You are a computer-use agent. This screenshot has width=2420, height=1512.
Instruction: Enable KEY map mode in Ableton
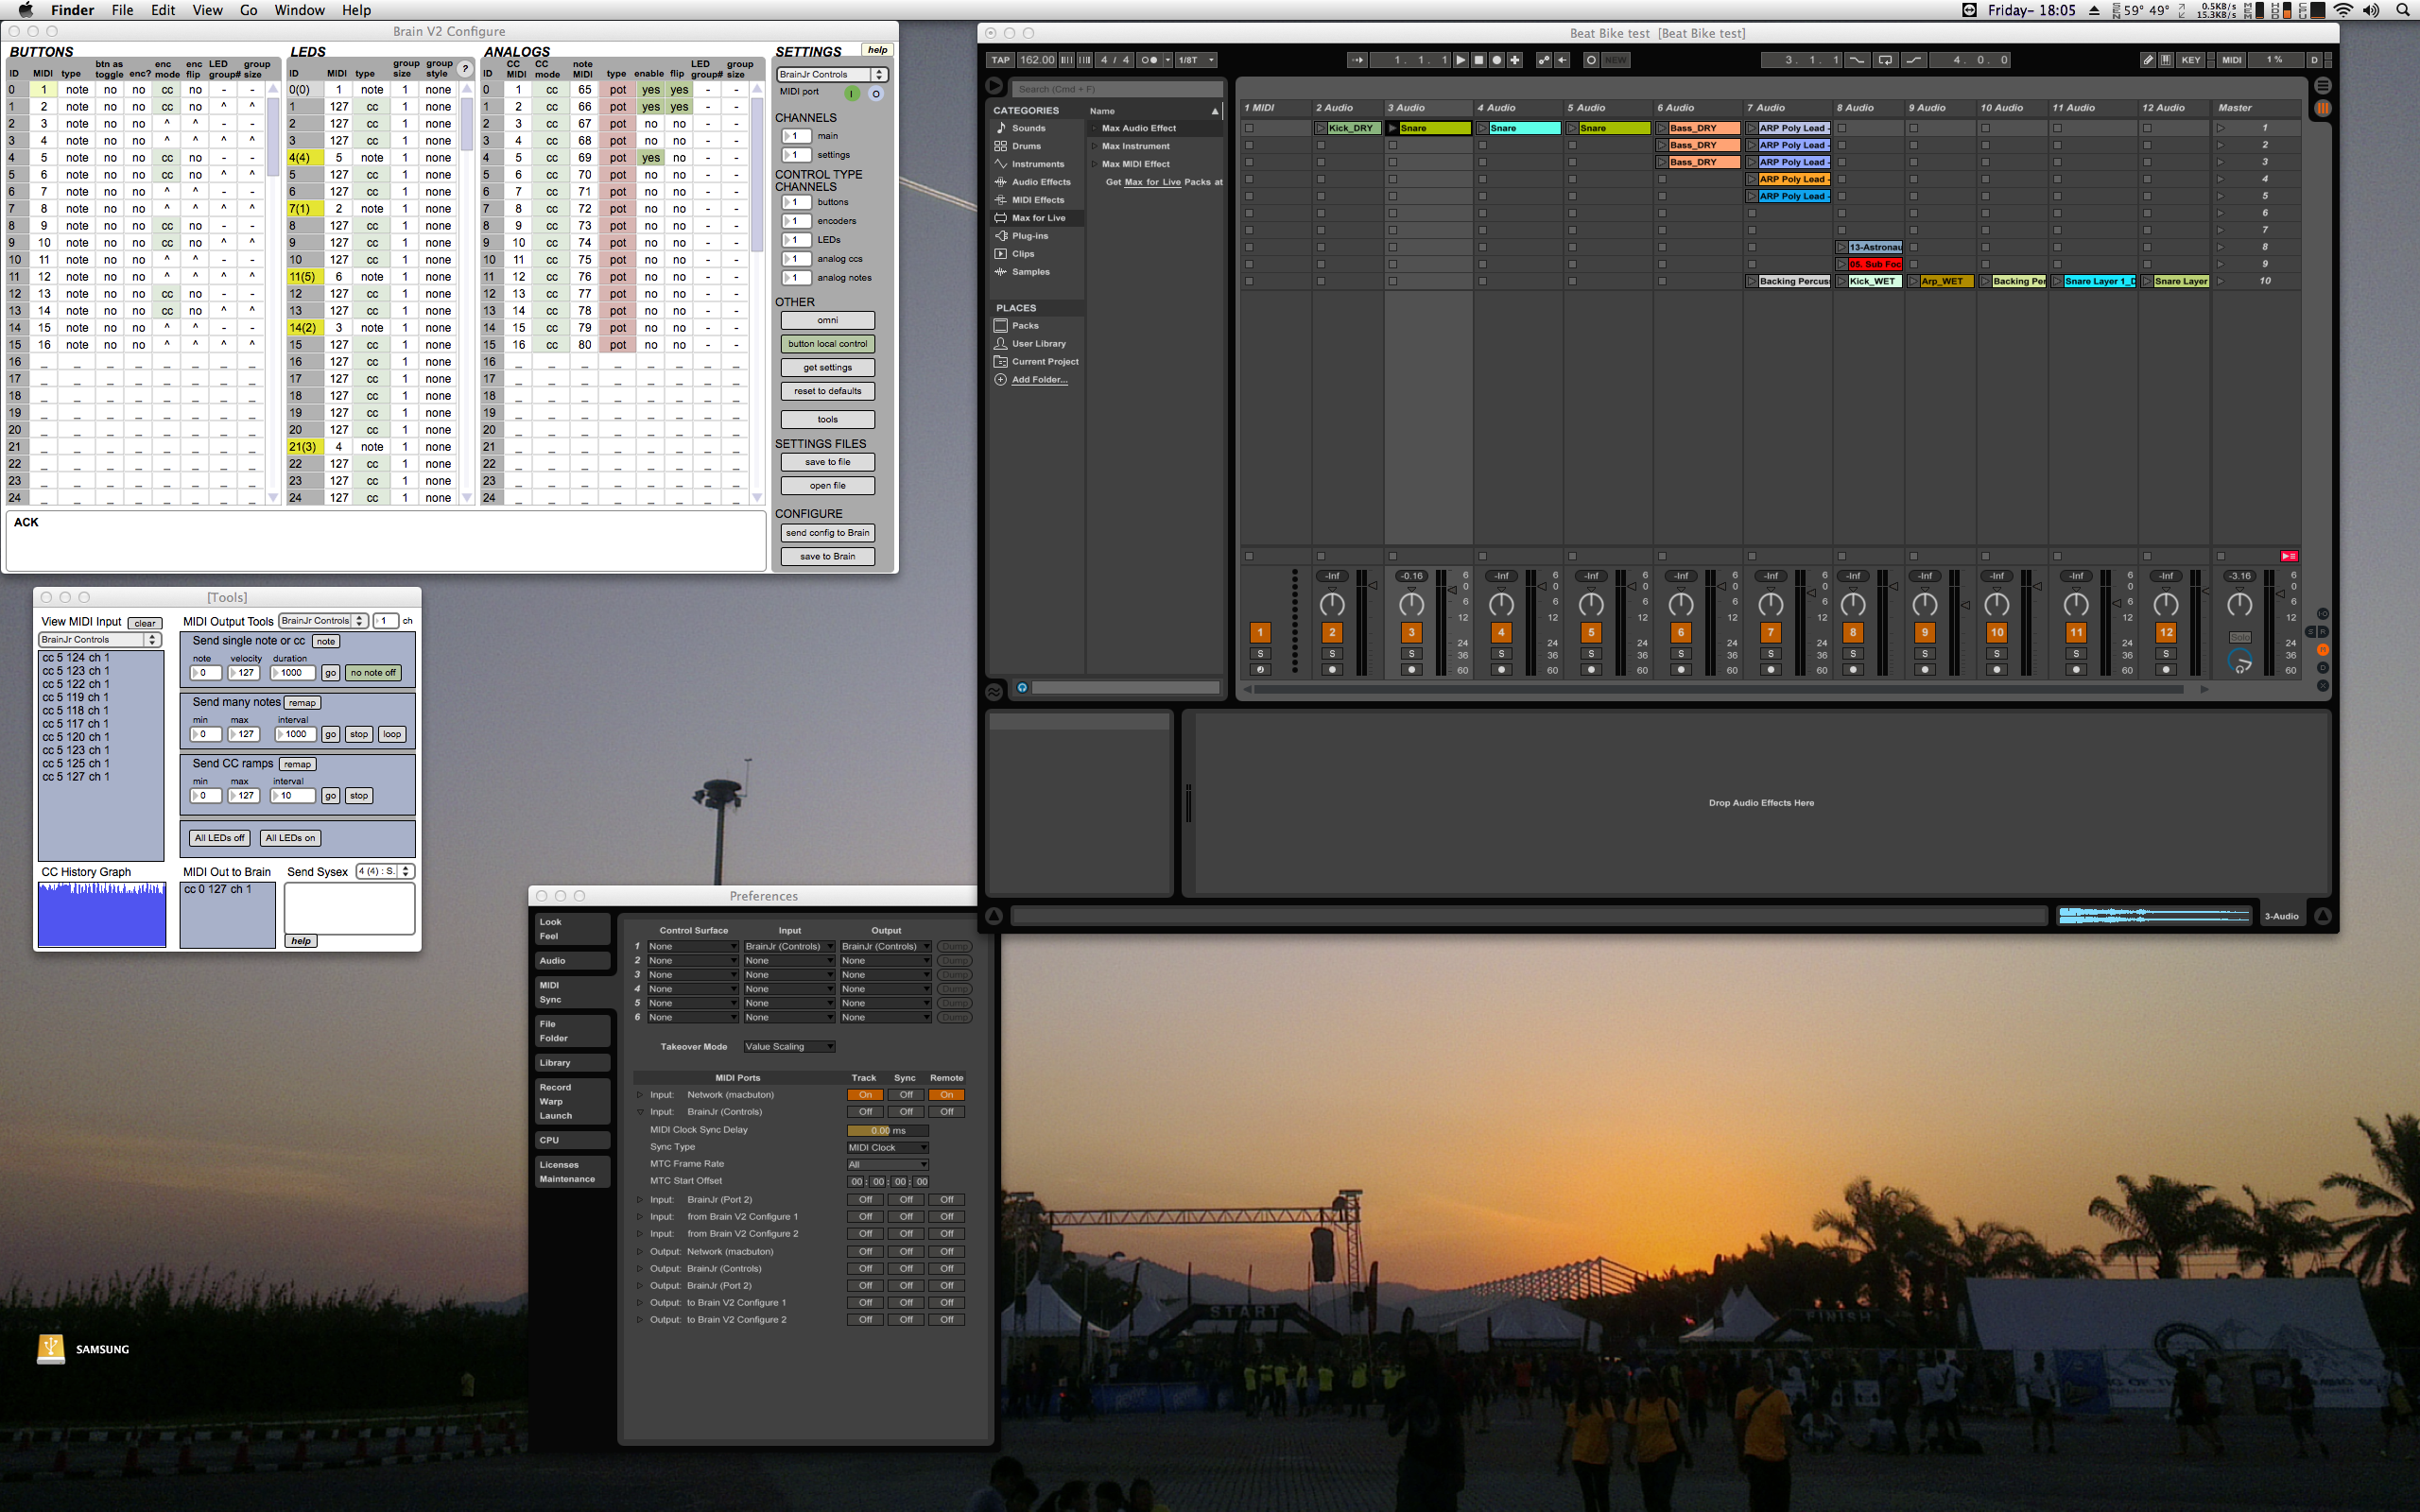(2191, 60)
